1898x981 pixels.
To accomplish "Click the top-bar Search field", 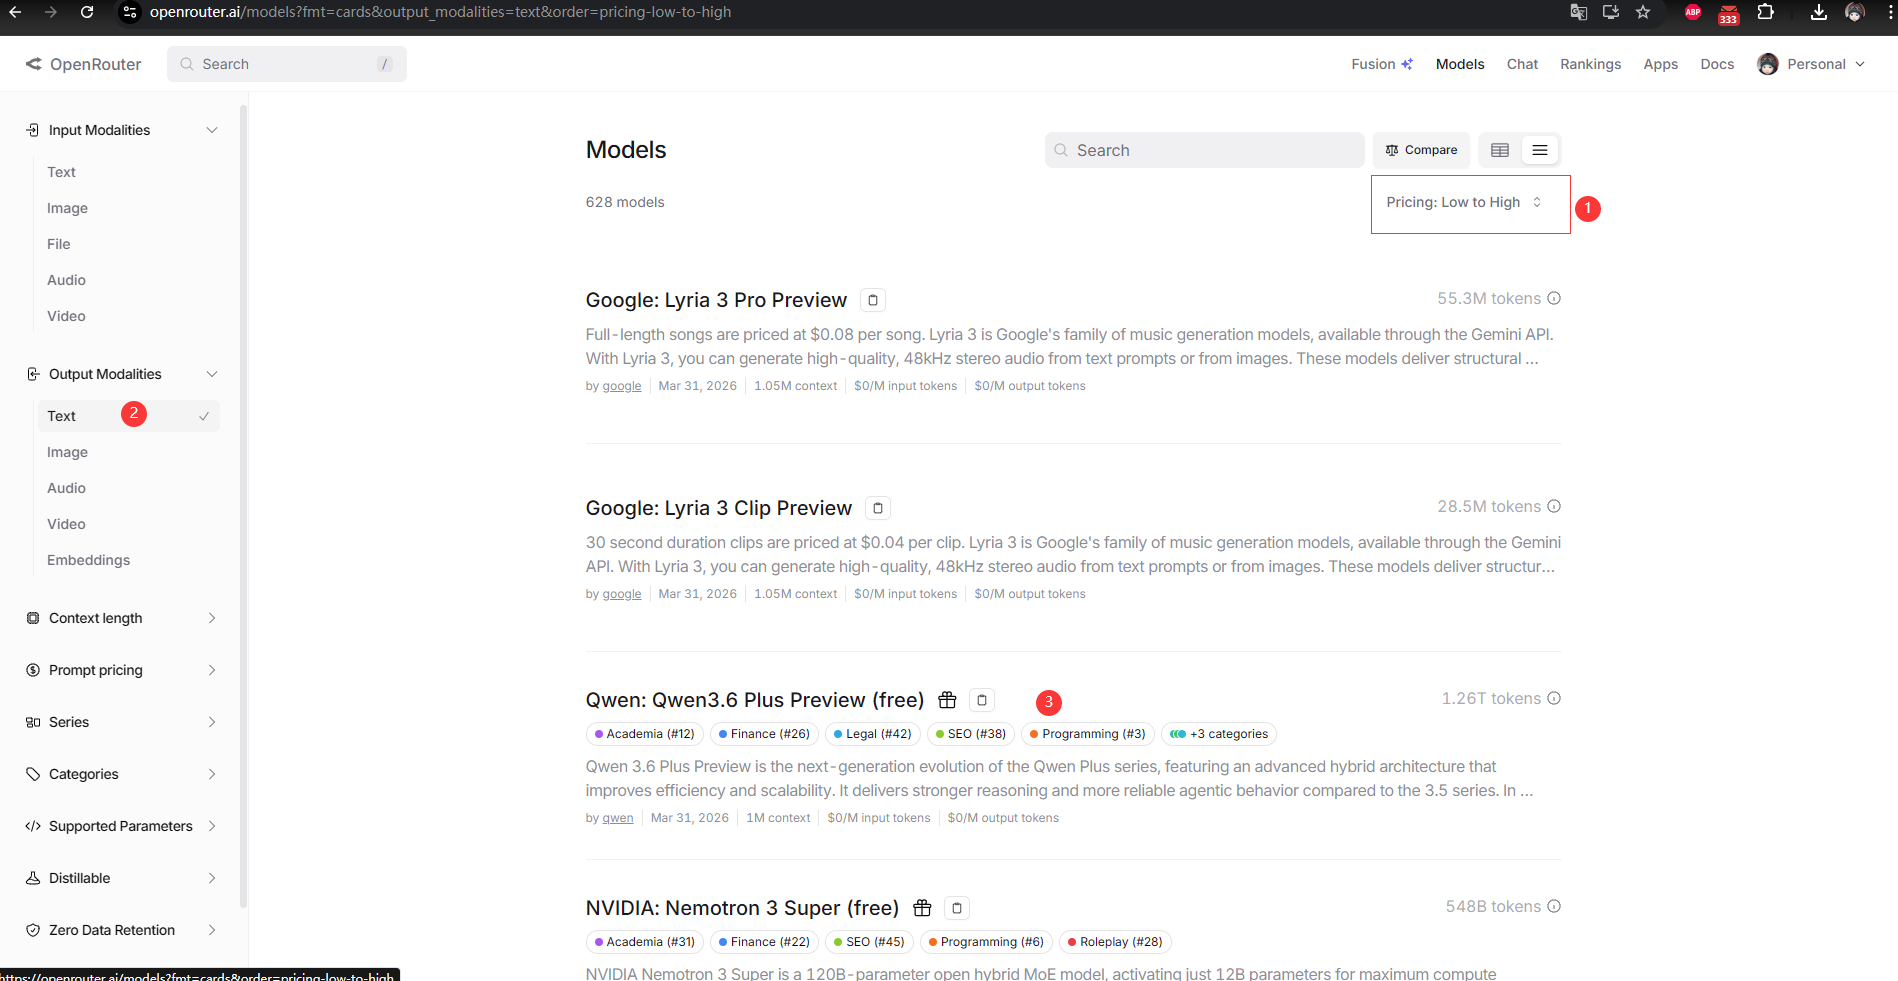I will click(x=287, y=64).
